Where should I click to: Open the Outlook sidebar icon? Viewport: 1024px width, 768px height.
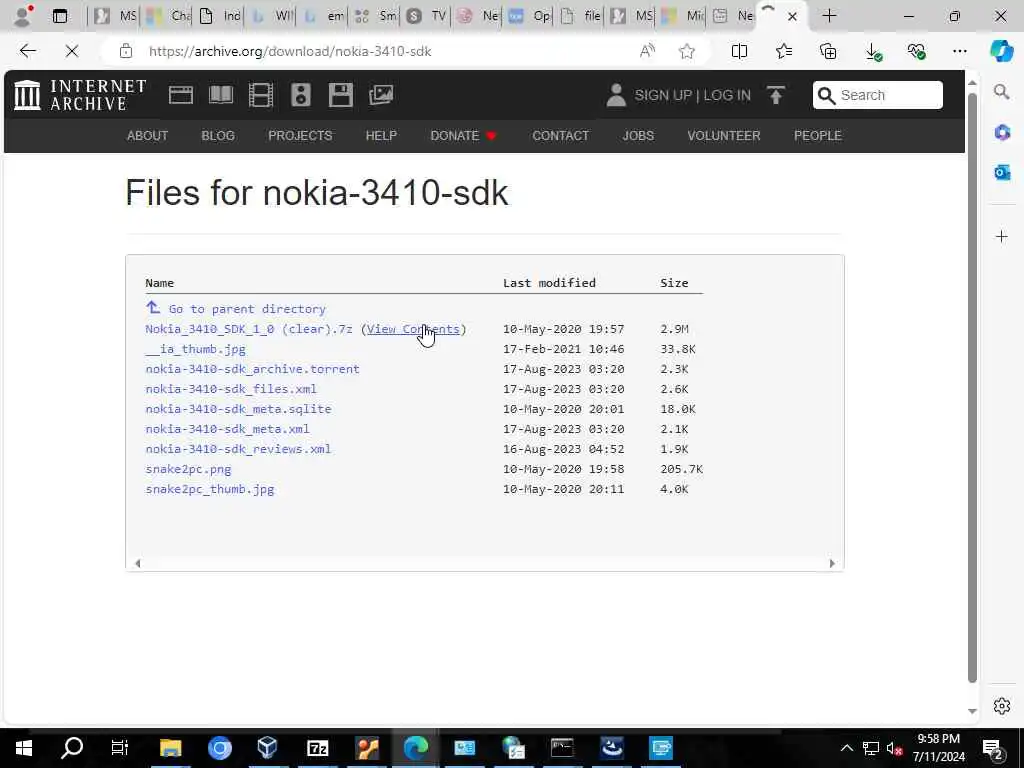click(1002, 172)
